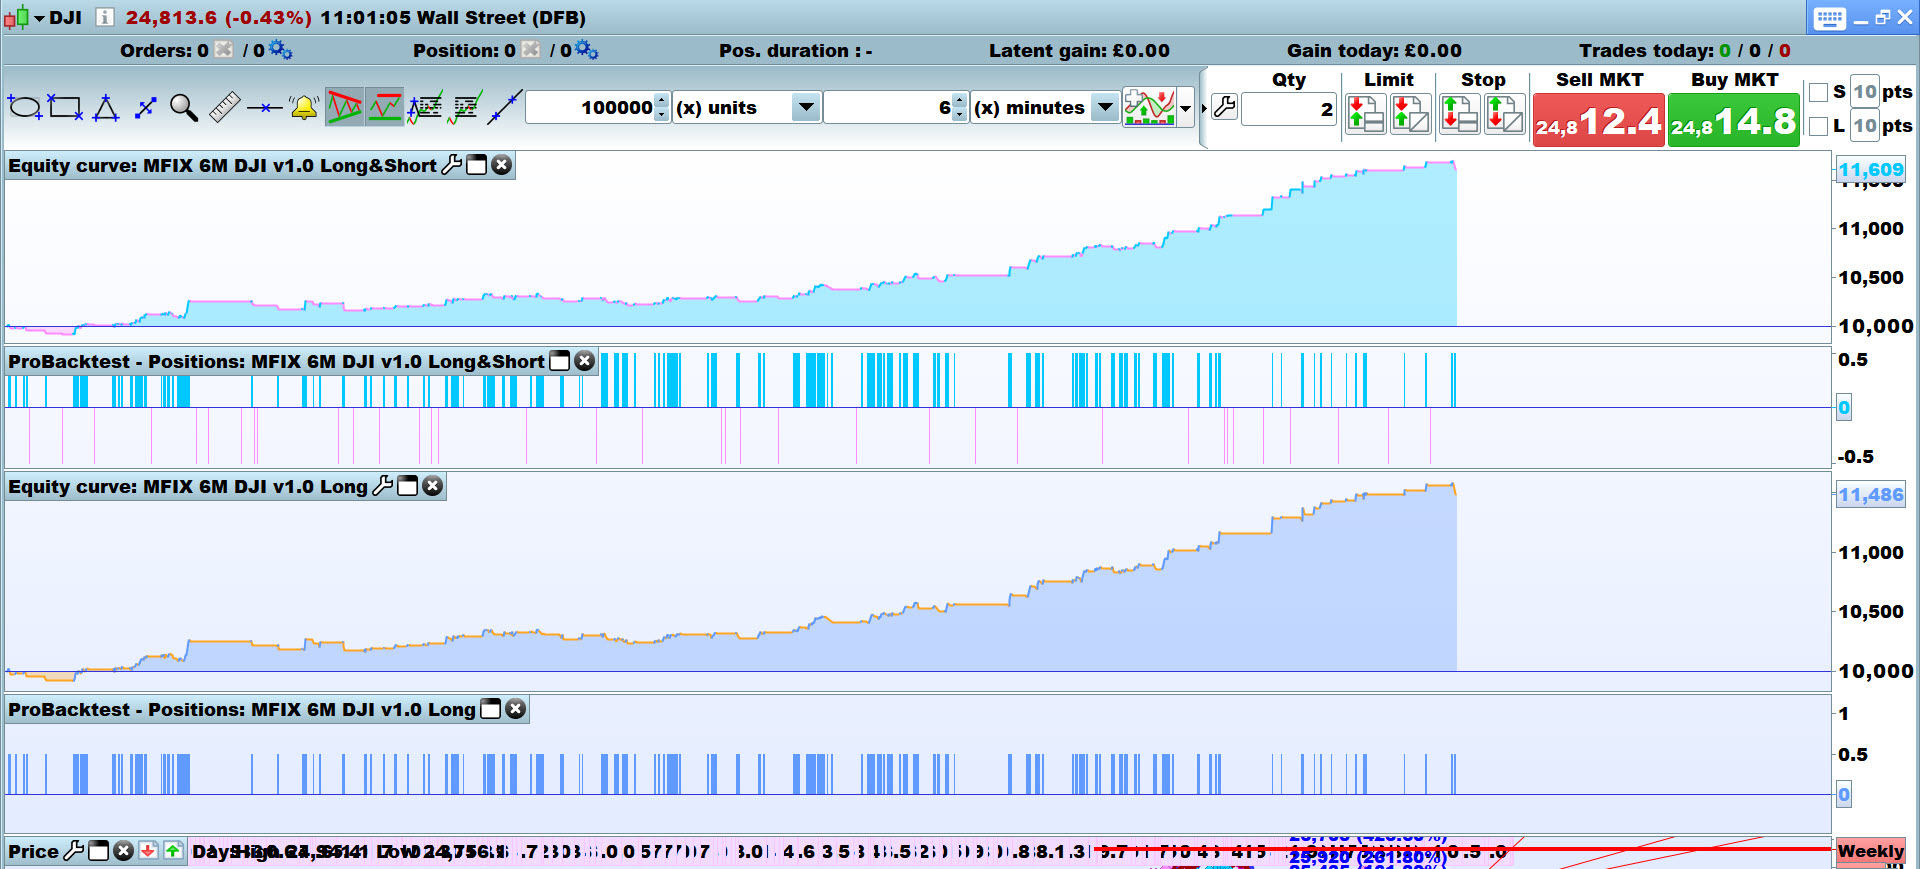Expand the dropdown arrow beside the indicator button
1920x869 pixels.
tap(1186, 108)
